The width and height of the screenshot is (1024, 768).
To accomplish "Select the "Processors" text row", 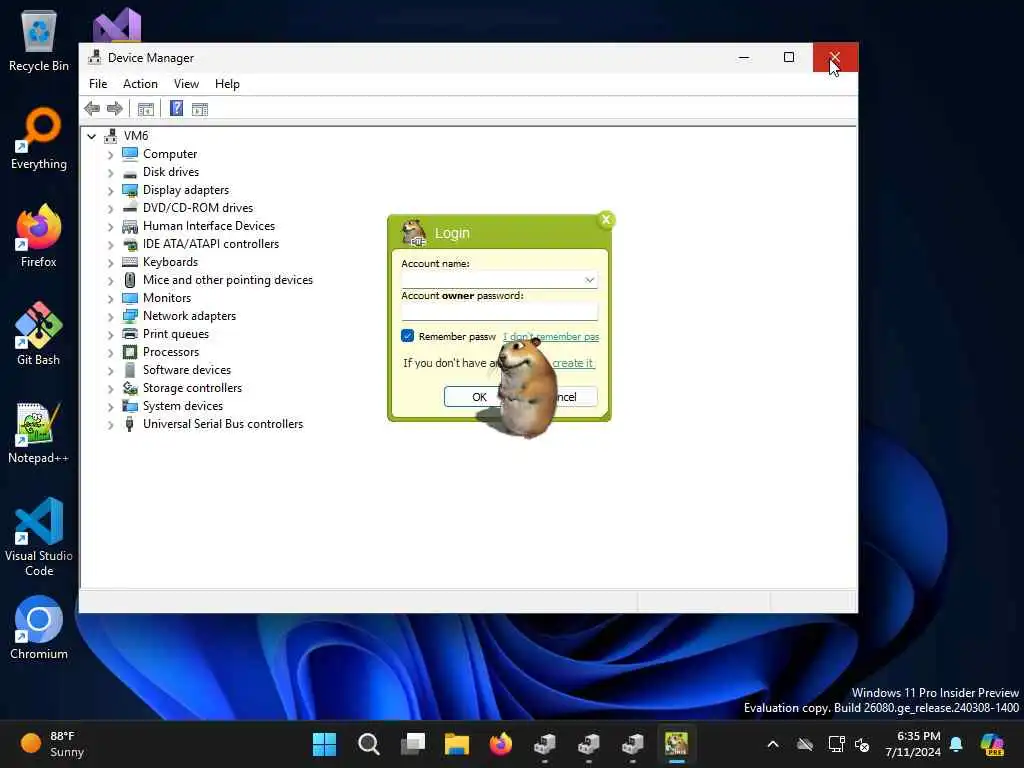I will click(x=171, y=352).
